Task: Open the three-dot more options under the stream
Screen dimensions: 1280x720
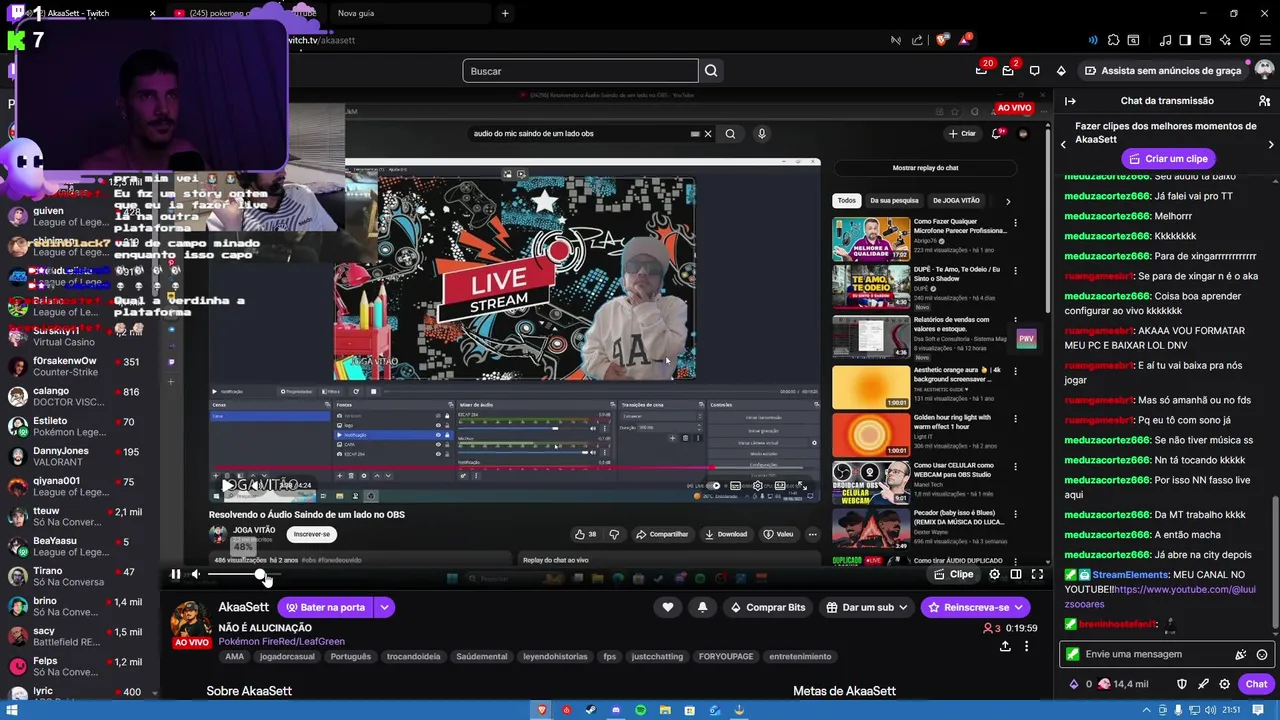Action: (1026, 646)
